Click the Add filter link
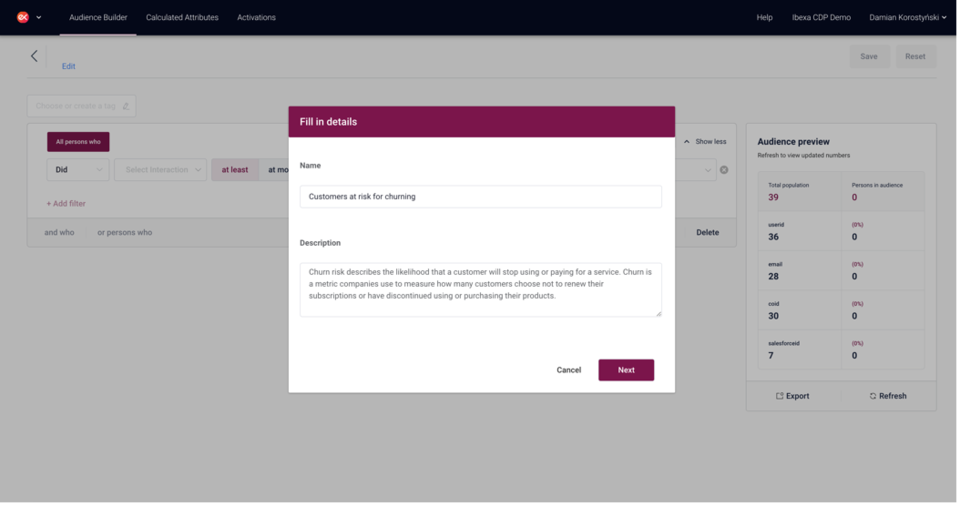960x506 pixels. coord(66,204)
